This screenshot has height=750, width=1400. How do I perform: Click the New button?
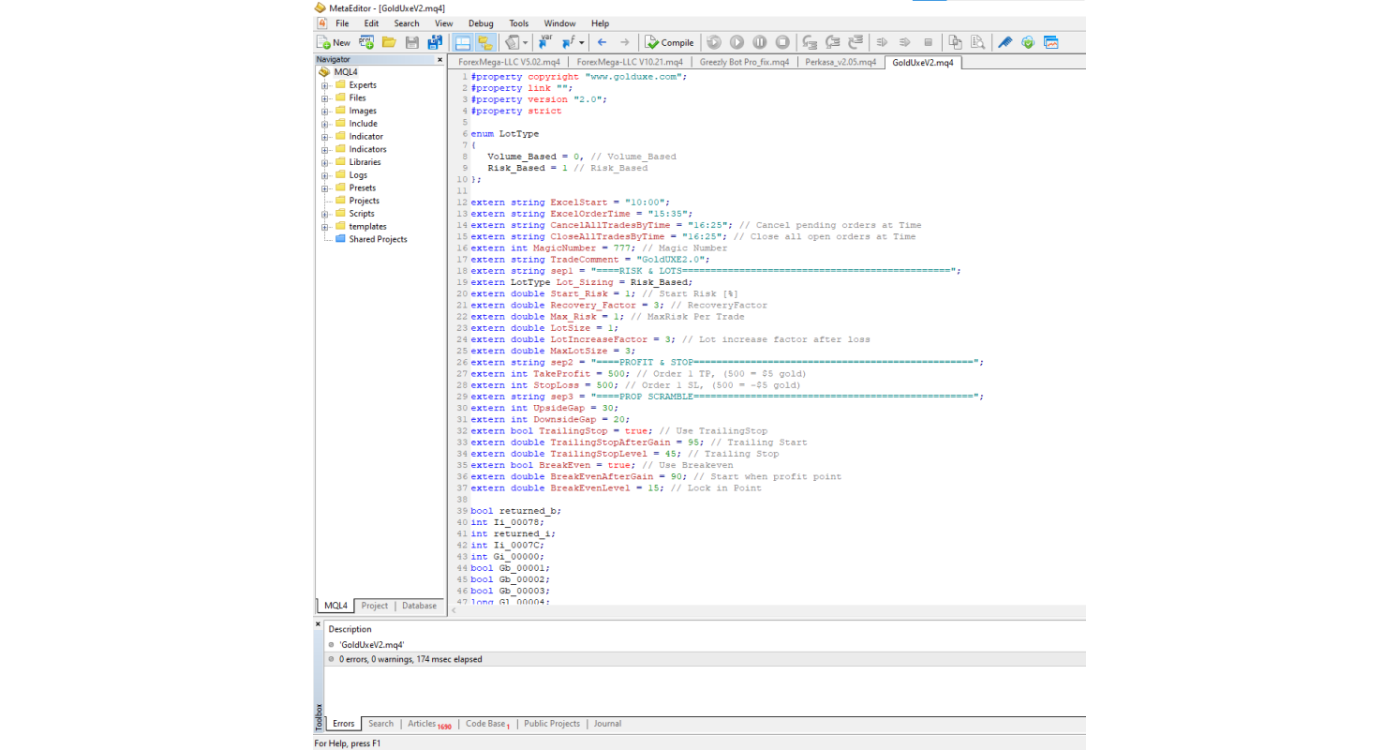click(331, 42)
